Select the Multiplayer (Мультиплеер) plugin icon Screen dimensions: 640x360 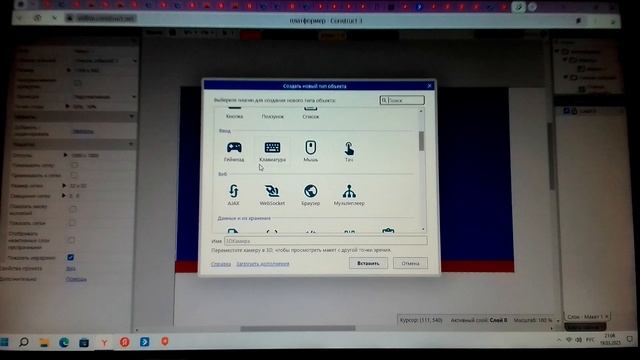tap(349, 191)
